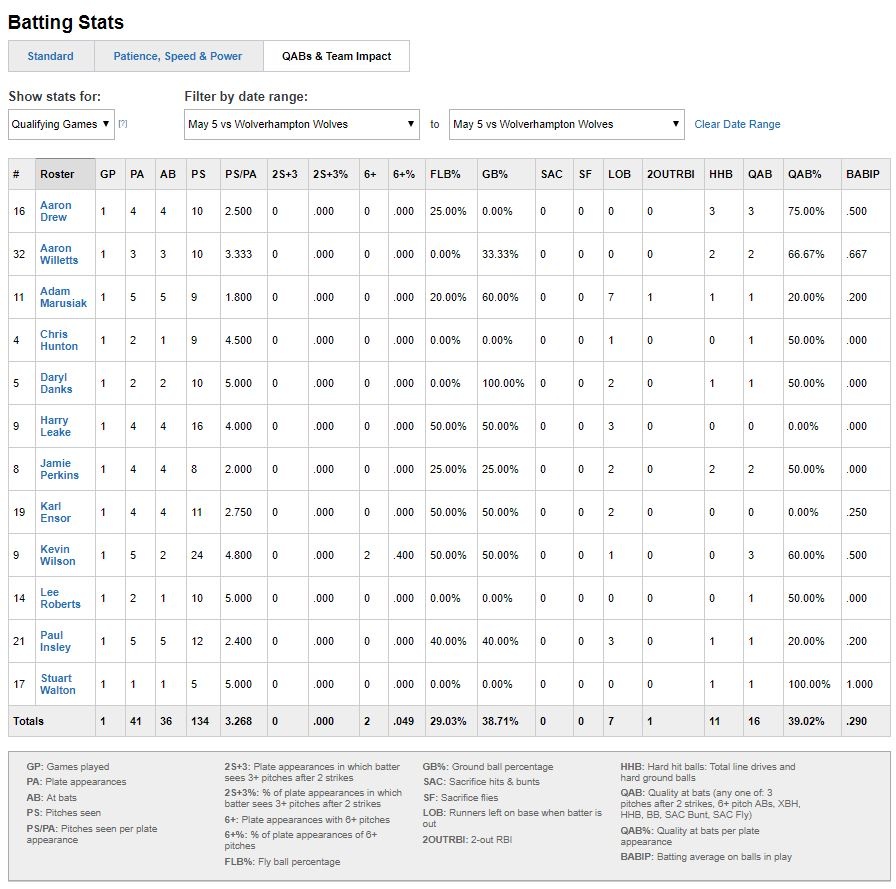Sort by 6+% column header
This screenshot has width=896, height=889.
pos(406,174)
